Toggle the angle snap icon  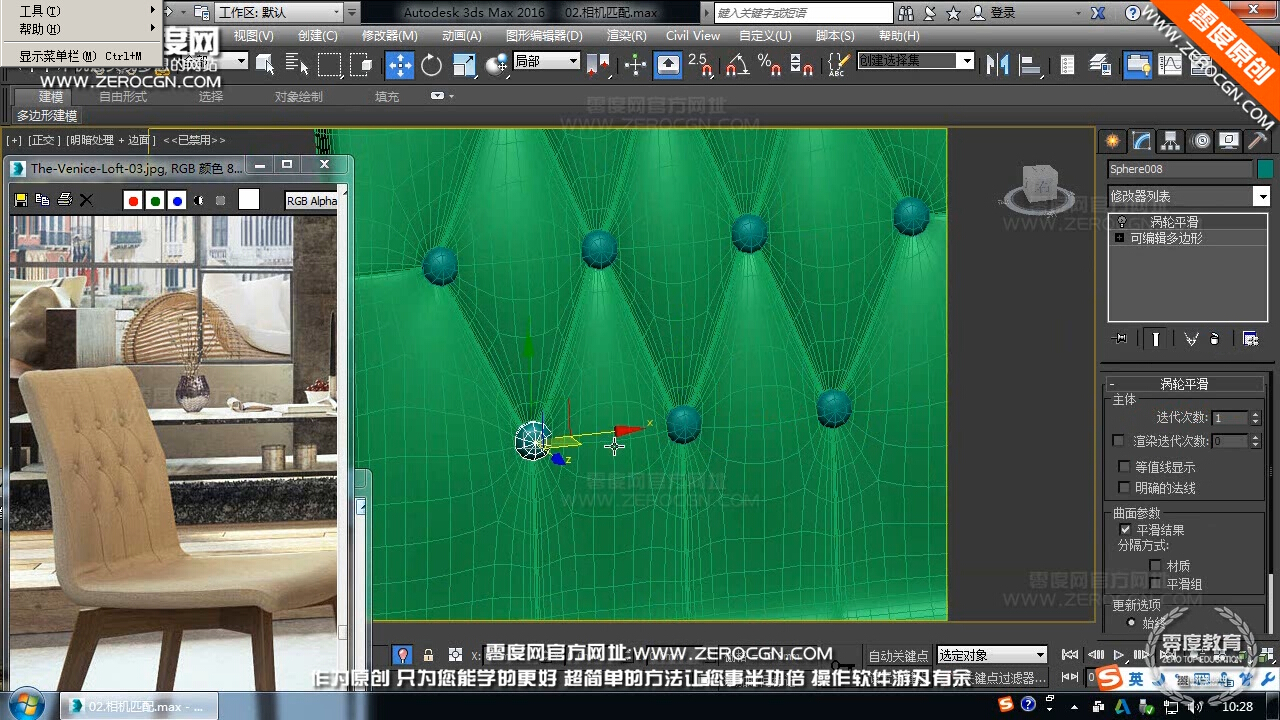(737, 65)
